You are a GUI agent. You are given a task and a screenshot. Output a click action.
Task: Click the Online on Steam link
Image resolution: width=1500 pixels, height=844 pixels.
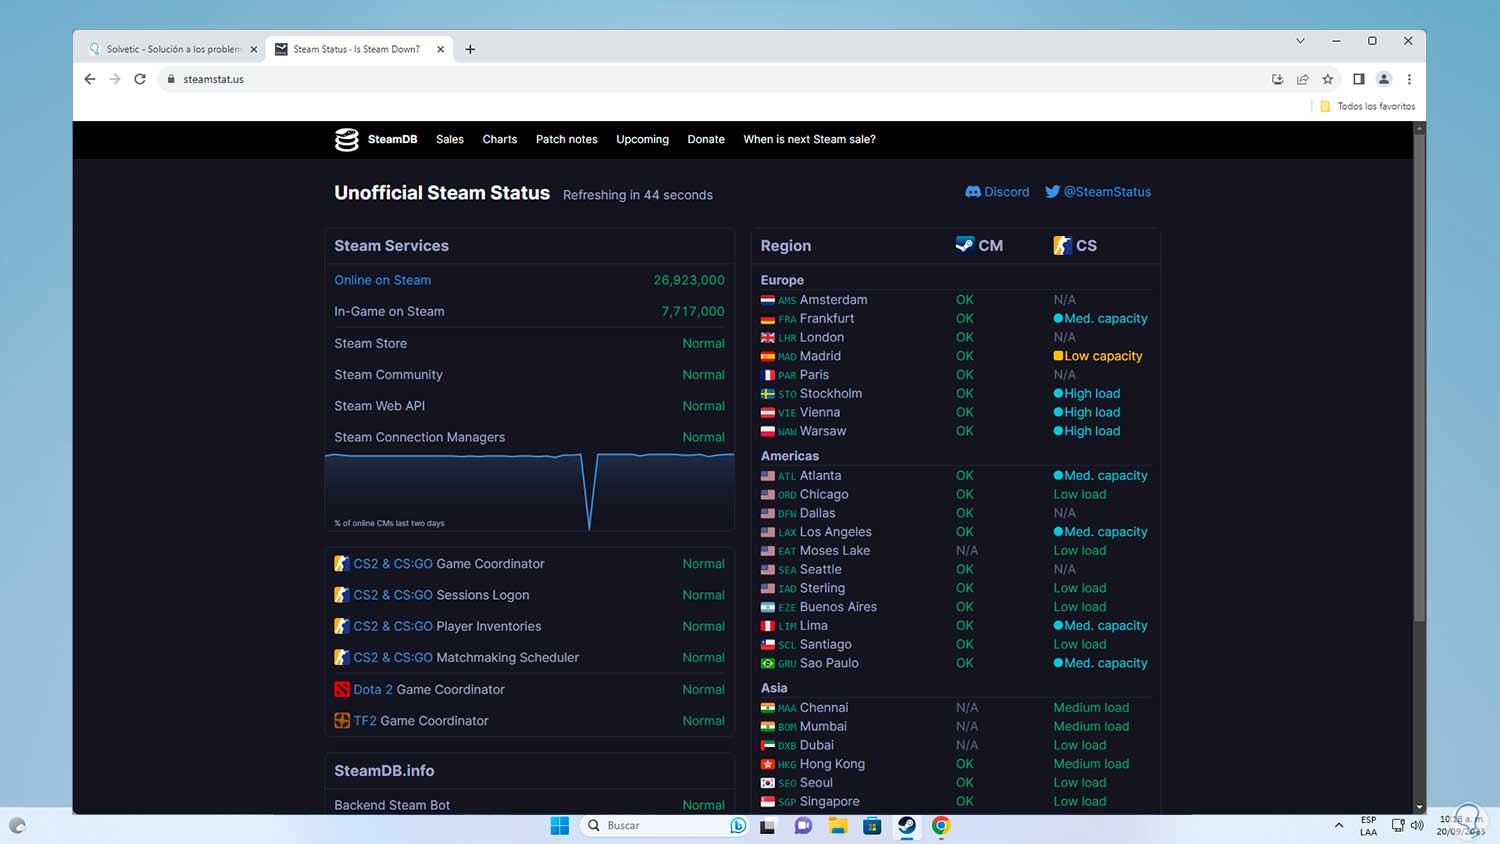[383, 281]
